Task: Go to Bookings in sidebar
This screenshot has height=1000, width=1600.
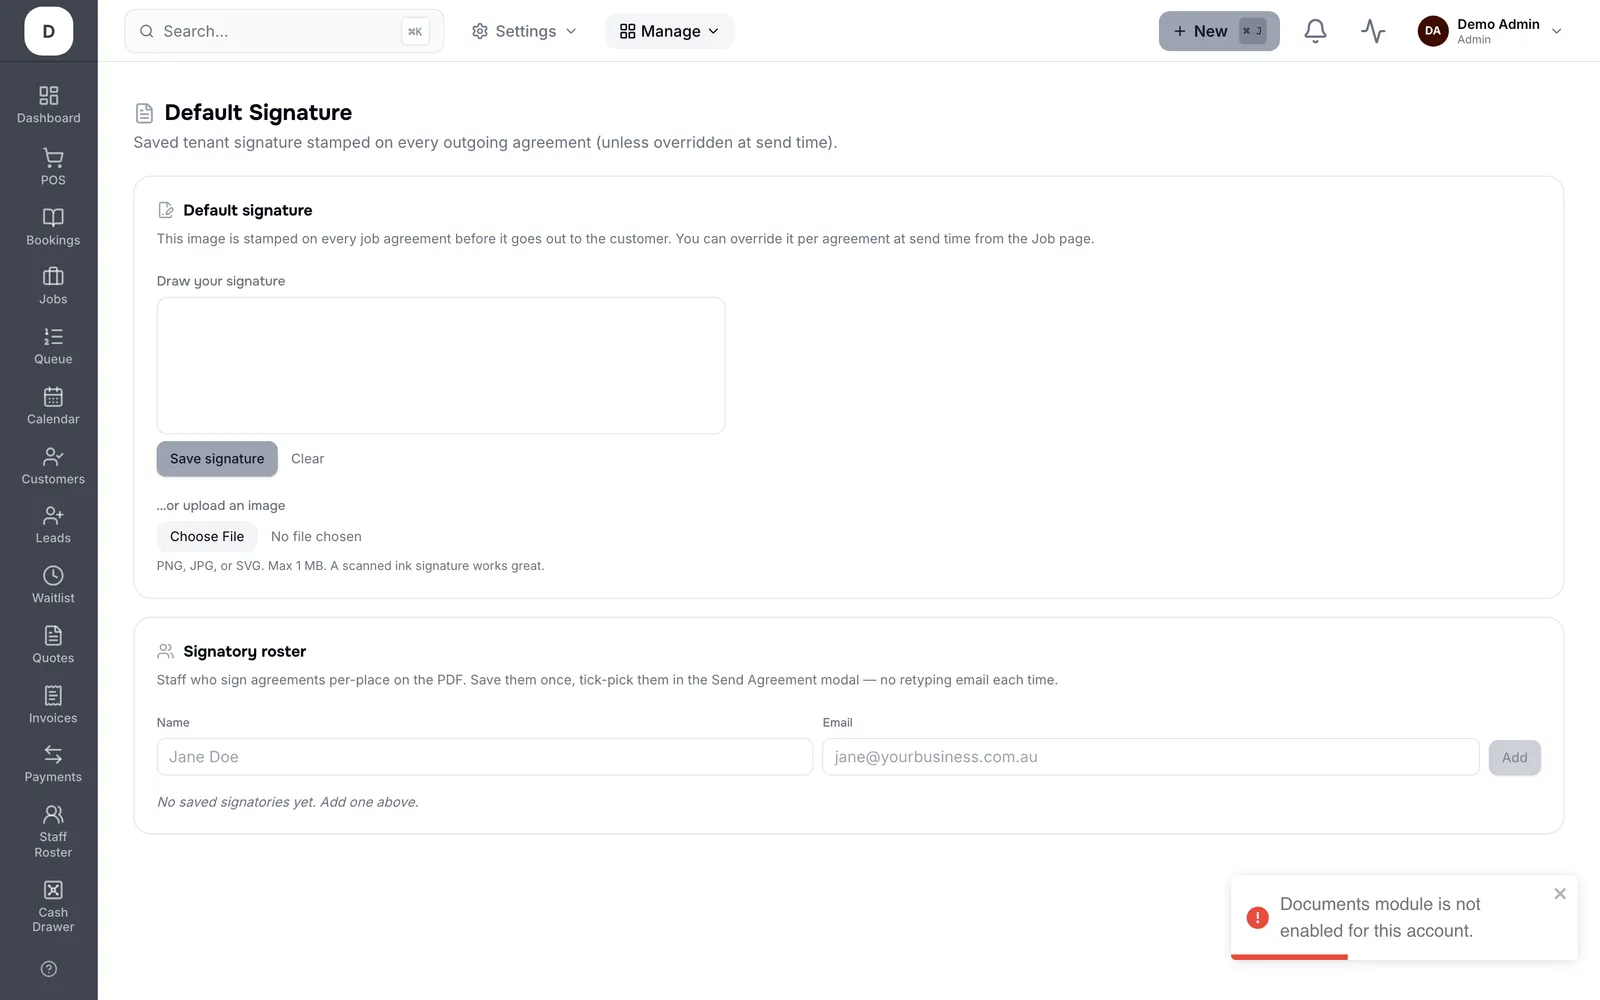Action: pos(53,227)
